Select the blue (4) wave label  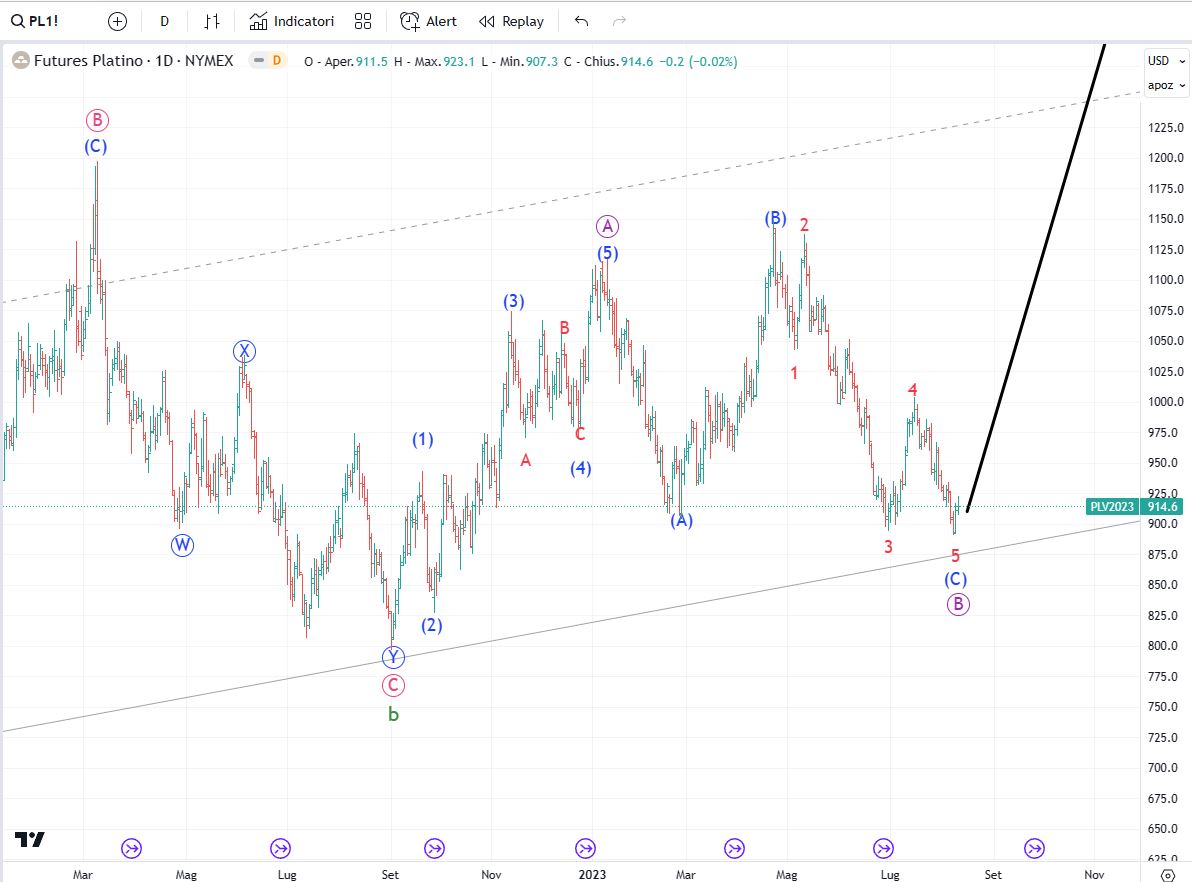coord(581,468)
